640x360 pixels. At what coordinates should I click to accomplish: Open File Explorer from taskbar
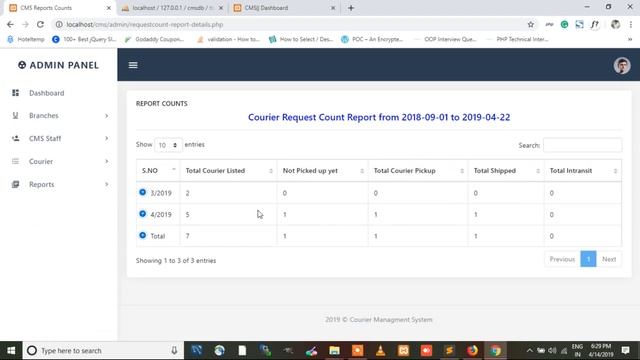pyautogui.click(x=334, y=350)
